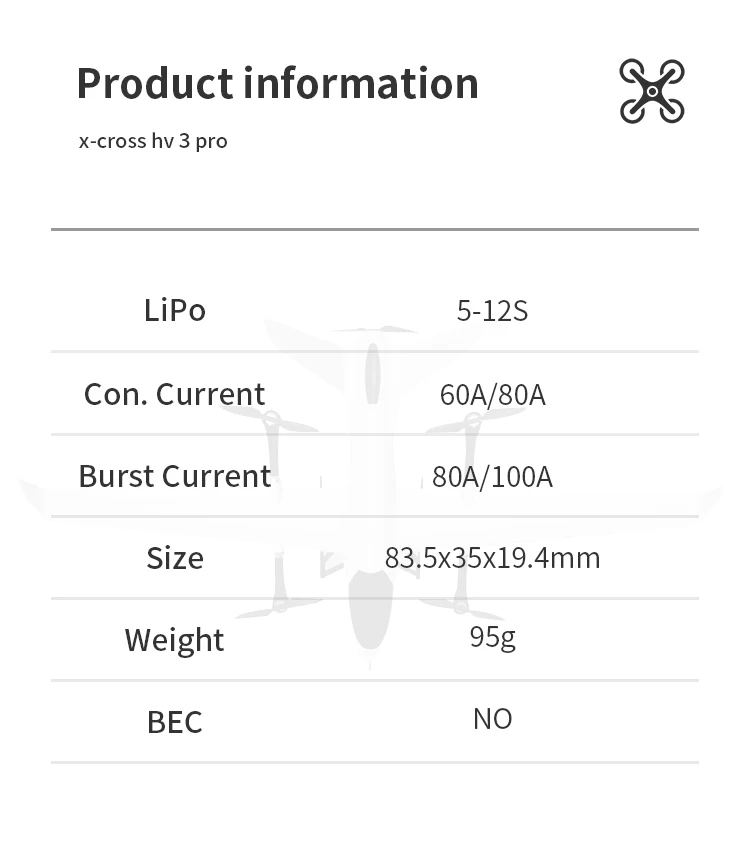Click the Burst Current label
Viewport: 750px width, 848px height.
[x=174, y=476]
